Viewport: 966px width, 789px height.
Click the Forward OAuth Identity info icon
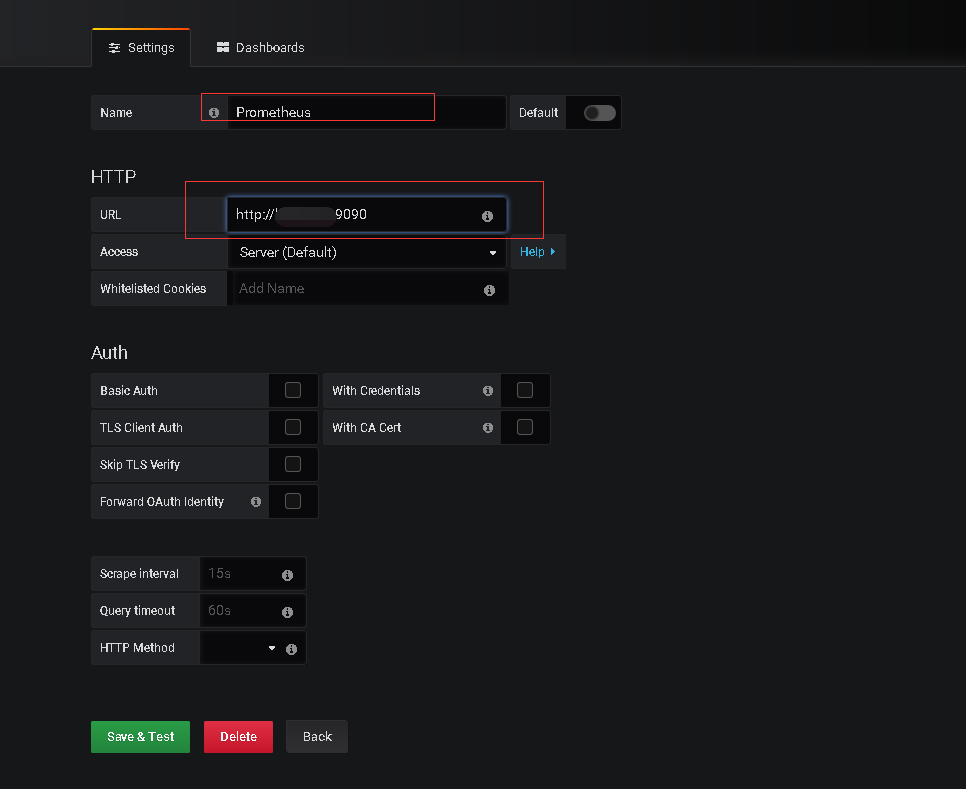pos(256,502)
